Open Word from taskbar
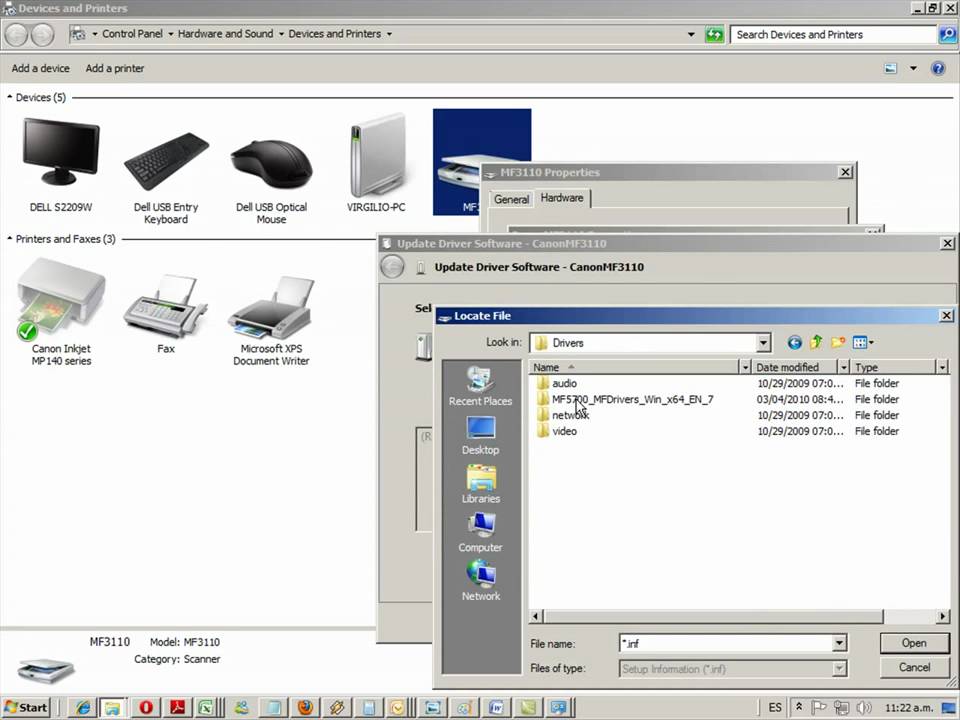 click(x=495, y=708)
